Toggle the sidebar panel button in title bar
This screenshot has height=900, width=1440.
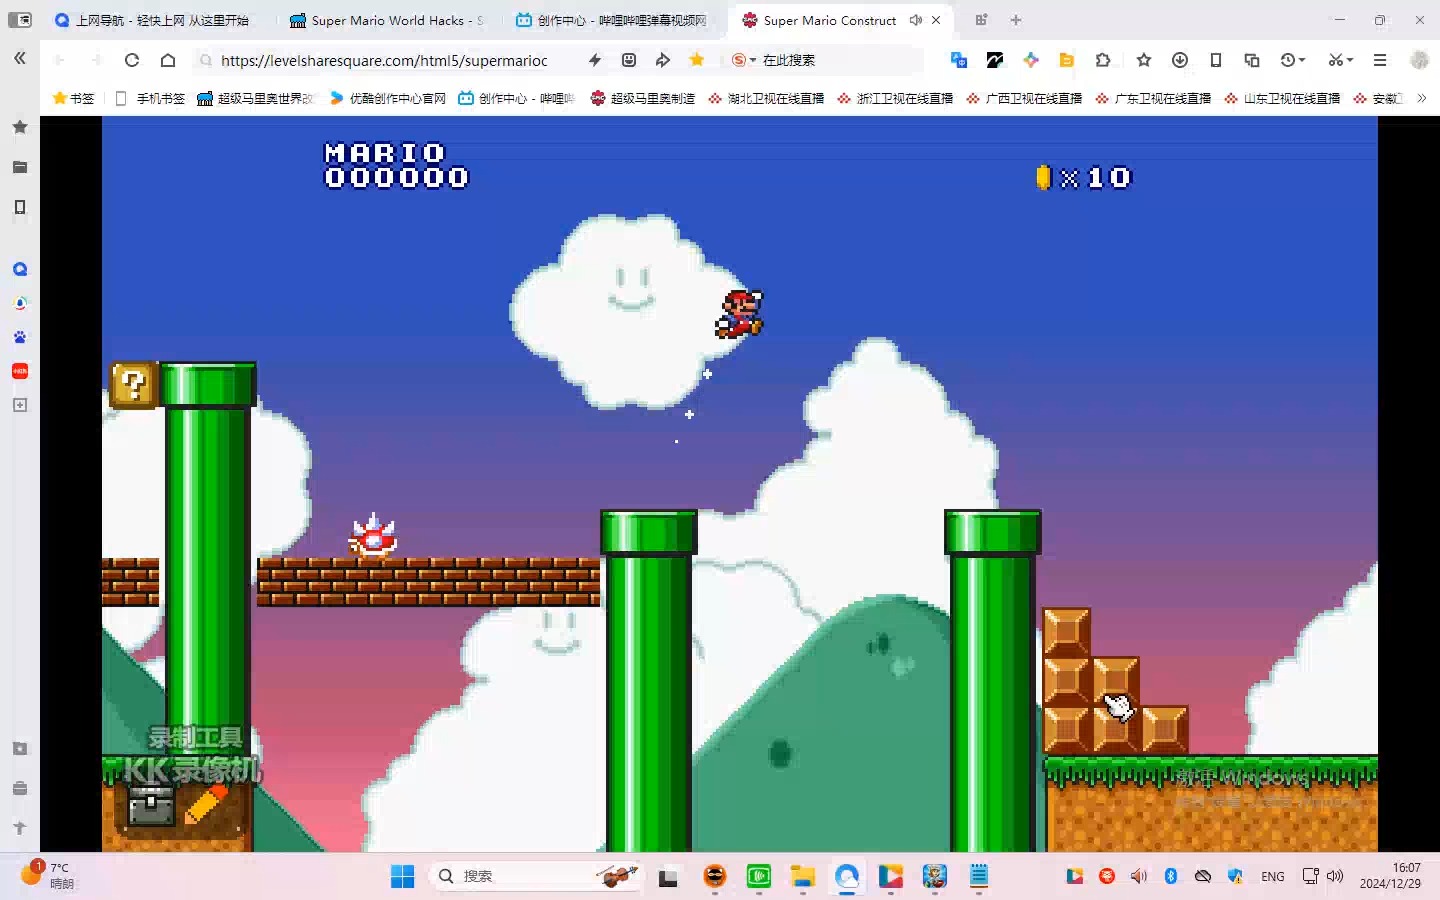(x=19, y=20)
